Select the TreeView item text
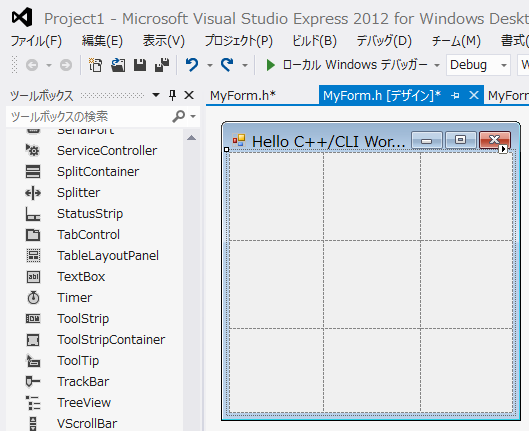 84,403
